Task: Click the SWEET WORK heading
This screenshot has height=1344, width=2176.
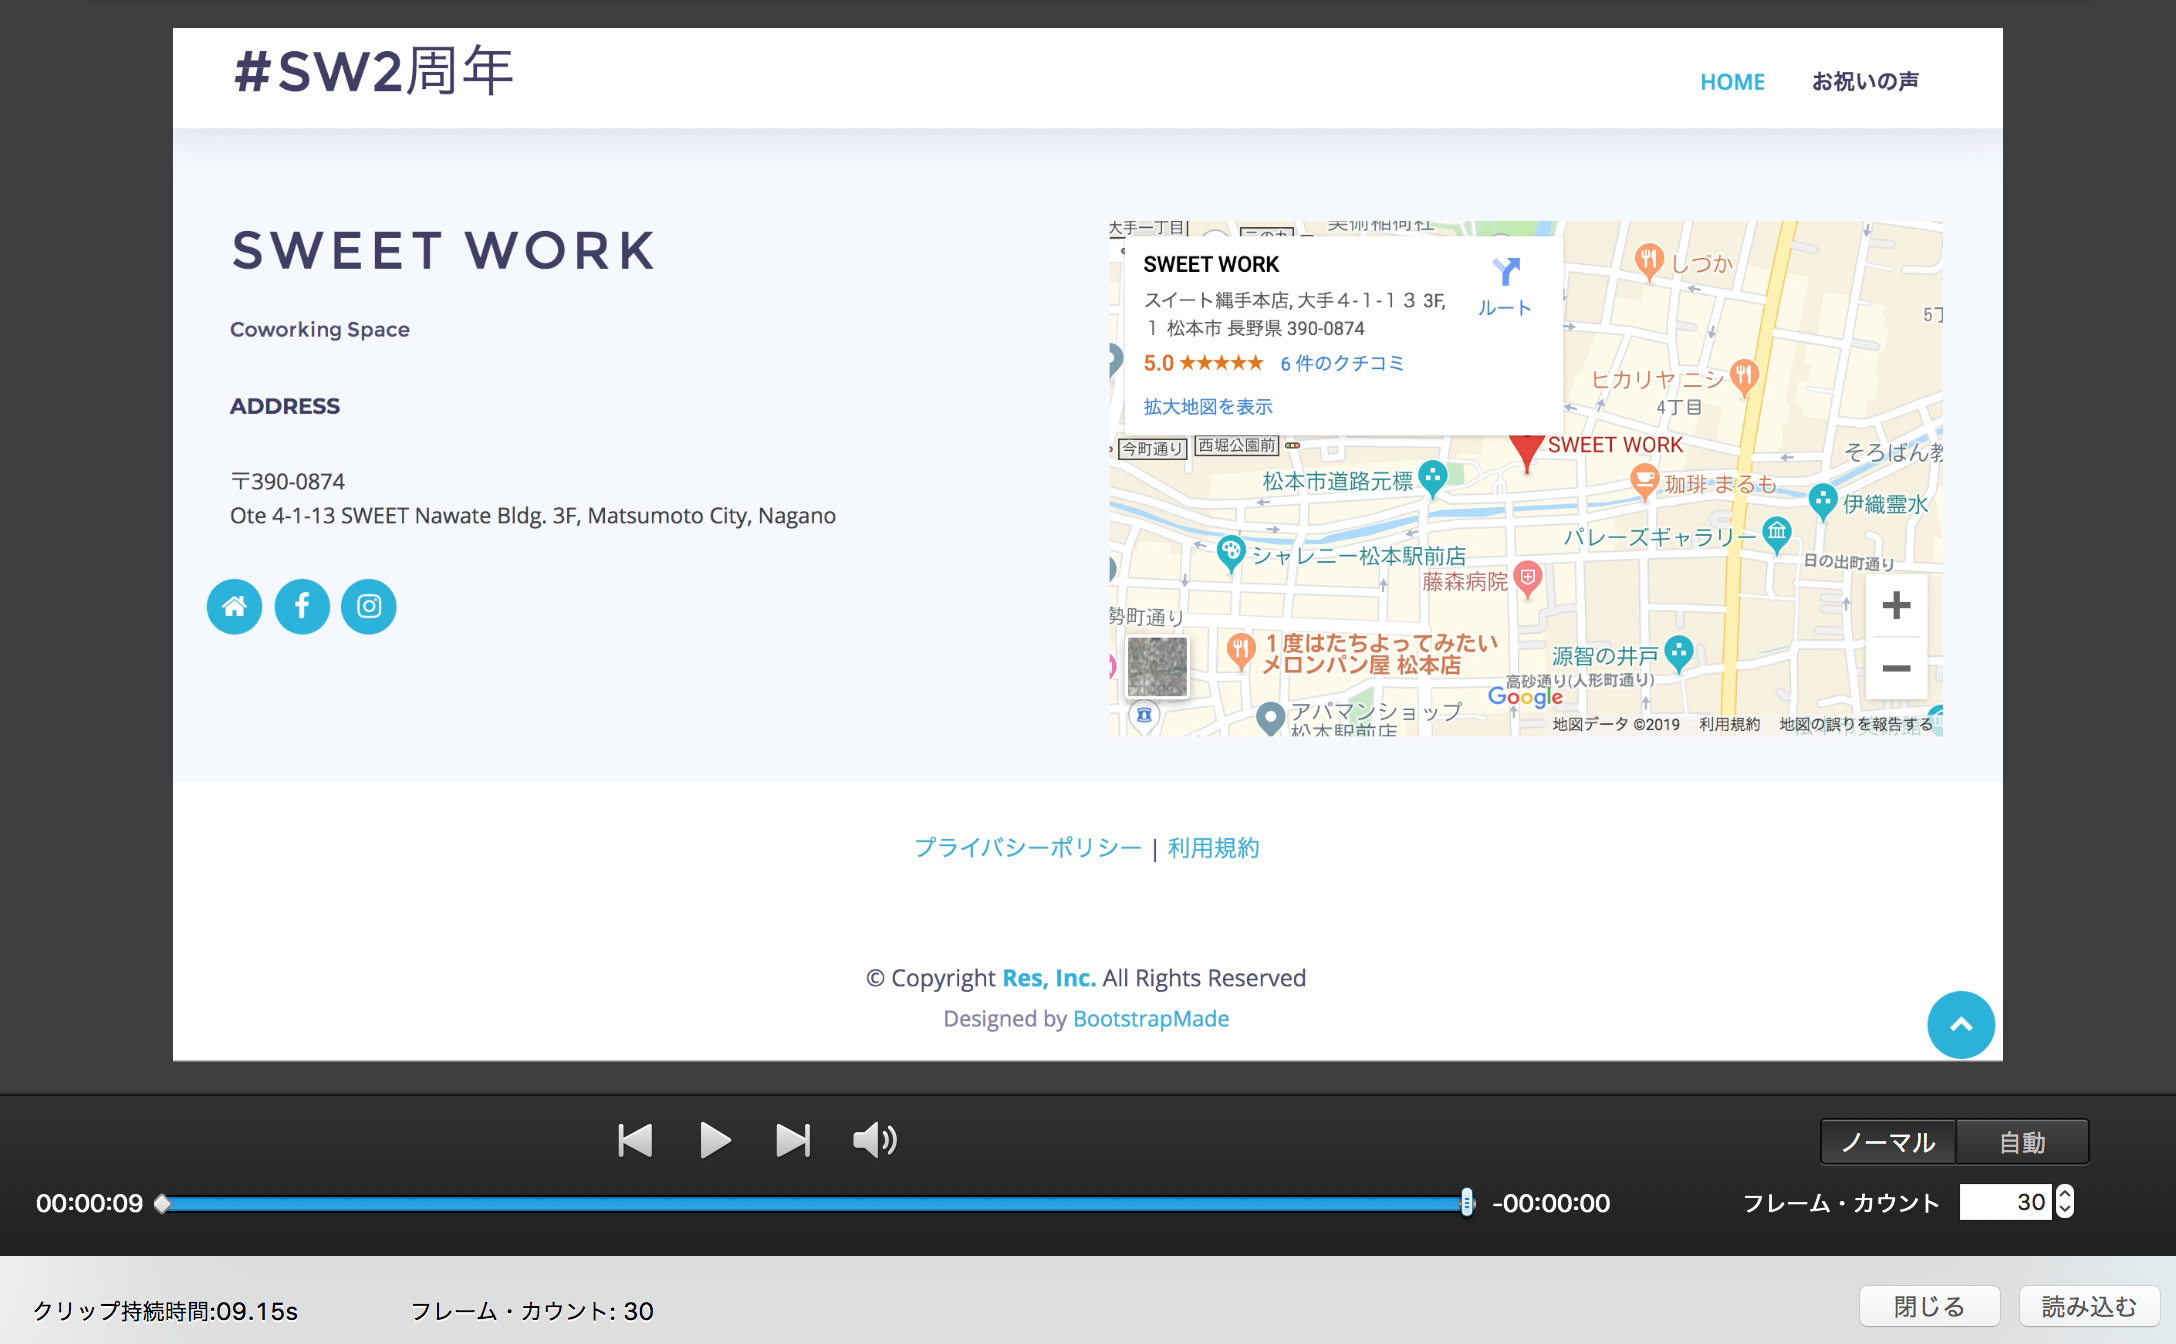Action: [444, 250]
